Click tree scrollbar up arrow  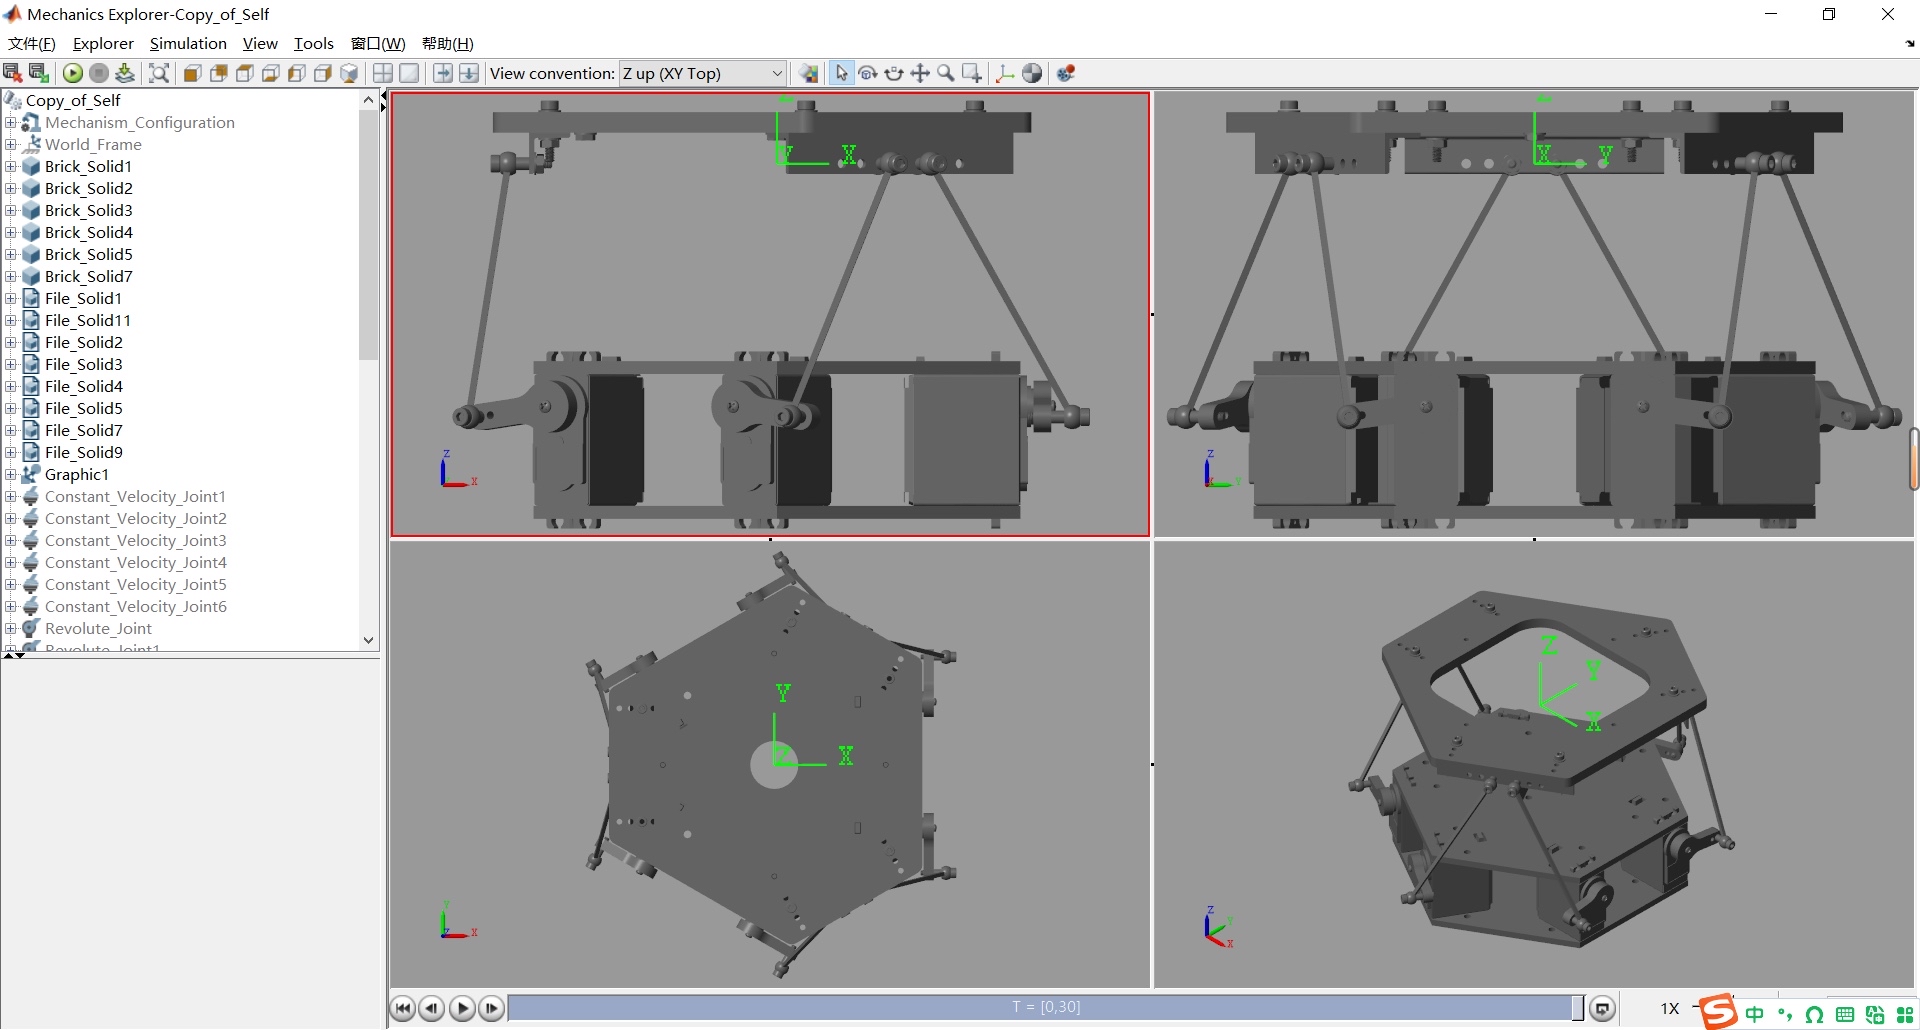[369, 99]
